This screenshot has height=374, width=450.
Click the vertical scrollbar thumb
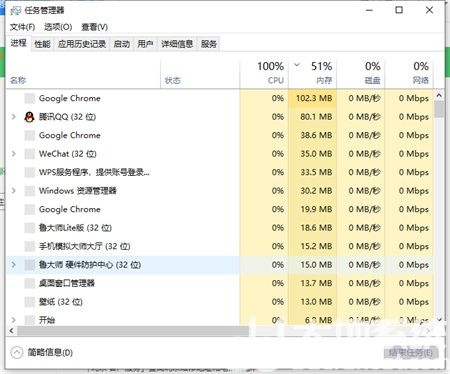pyautogui.click(x=439, y=109)
